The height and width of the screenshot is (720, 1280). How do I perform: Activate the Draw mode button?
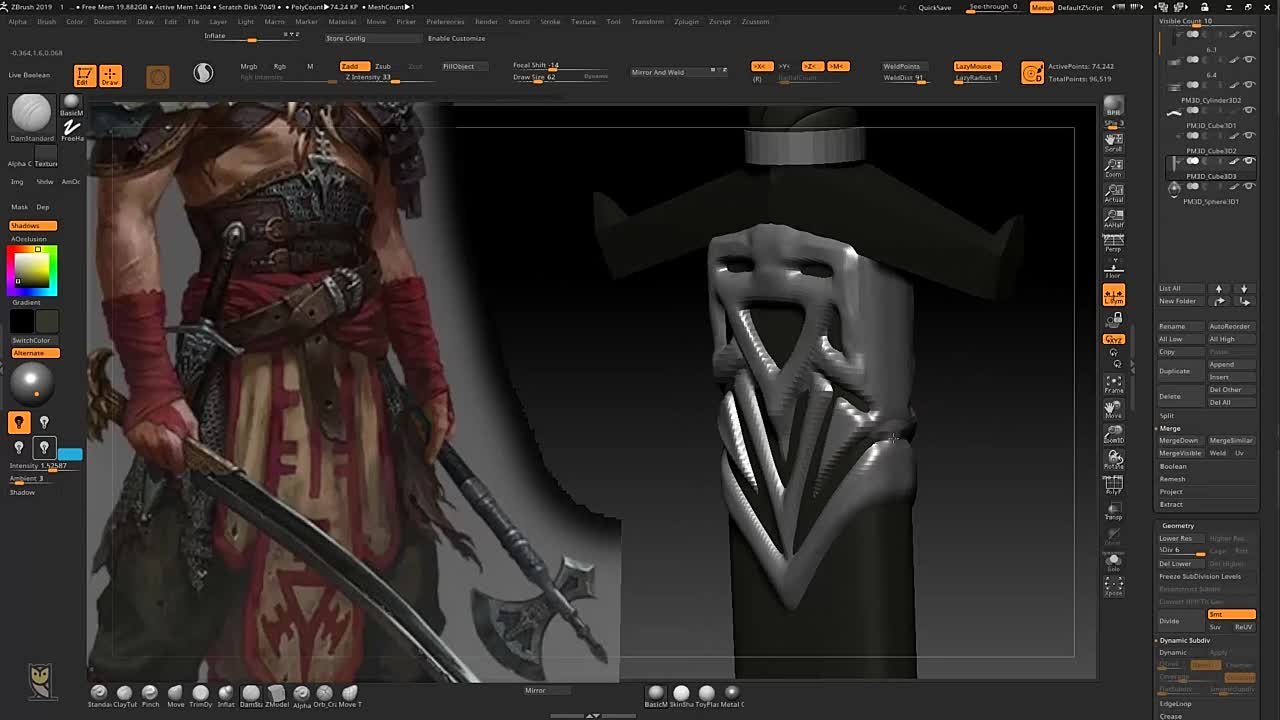110,76
